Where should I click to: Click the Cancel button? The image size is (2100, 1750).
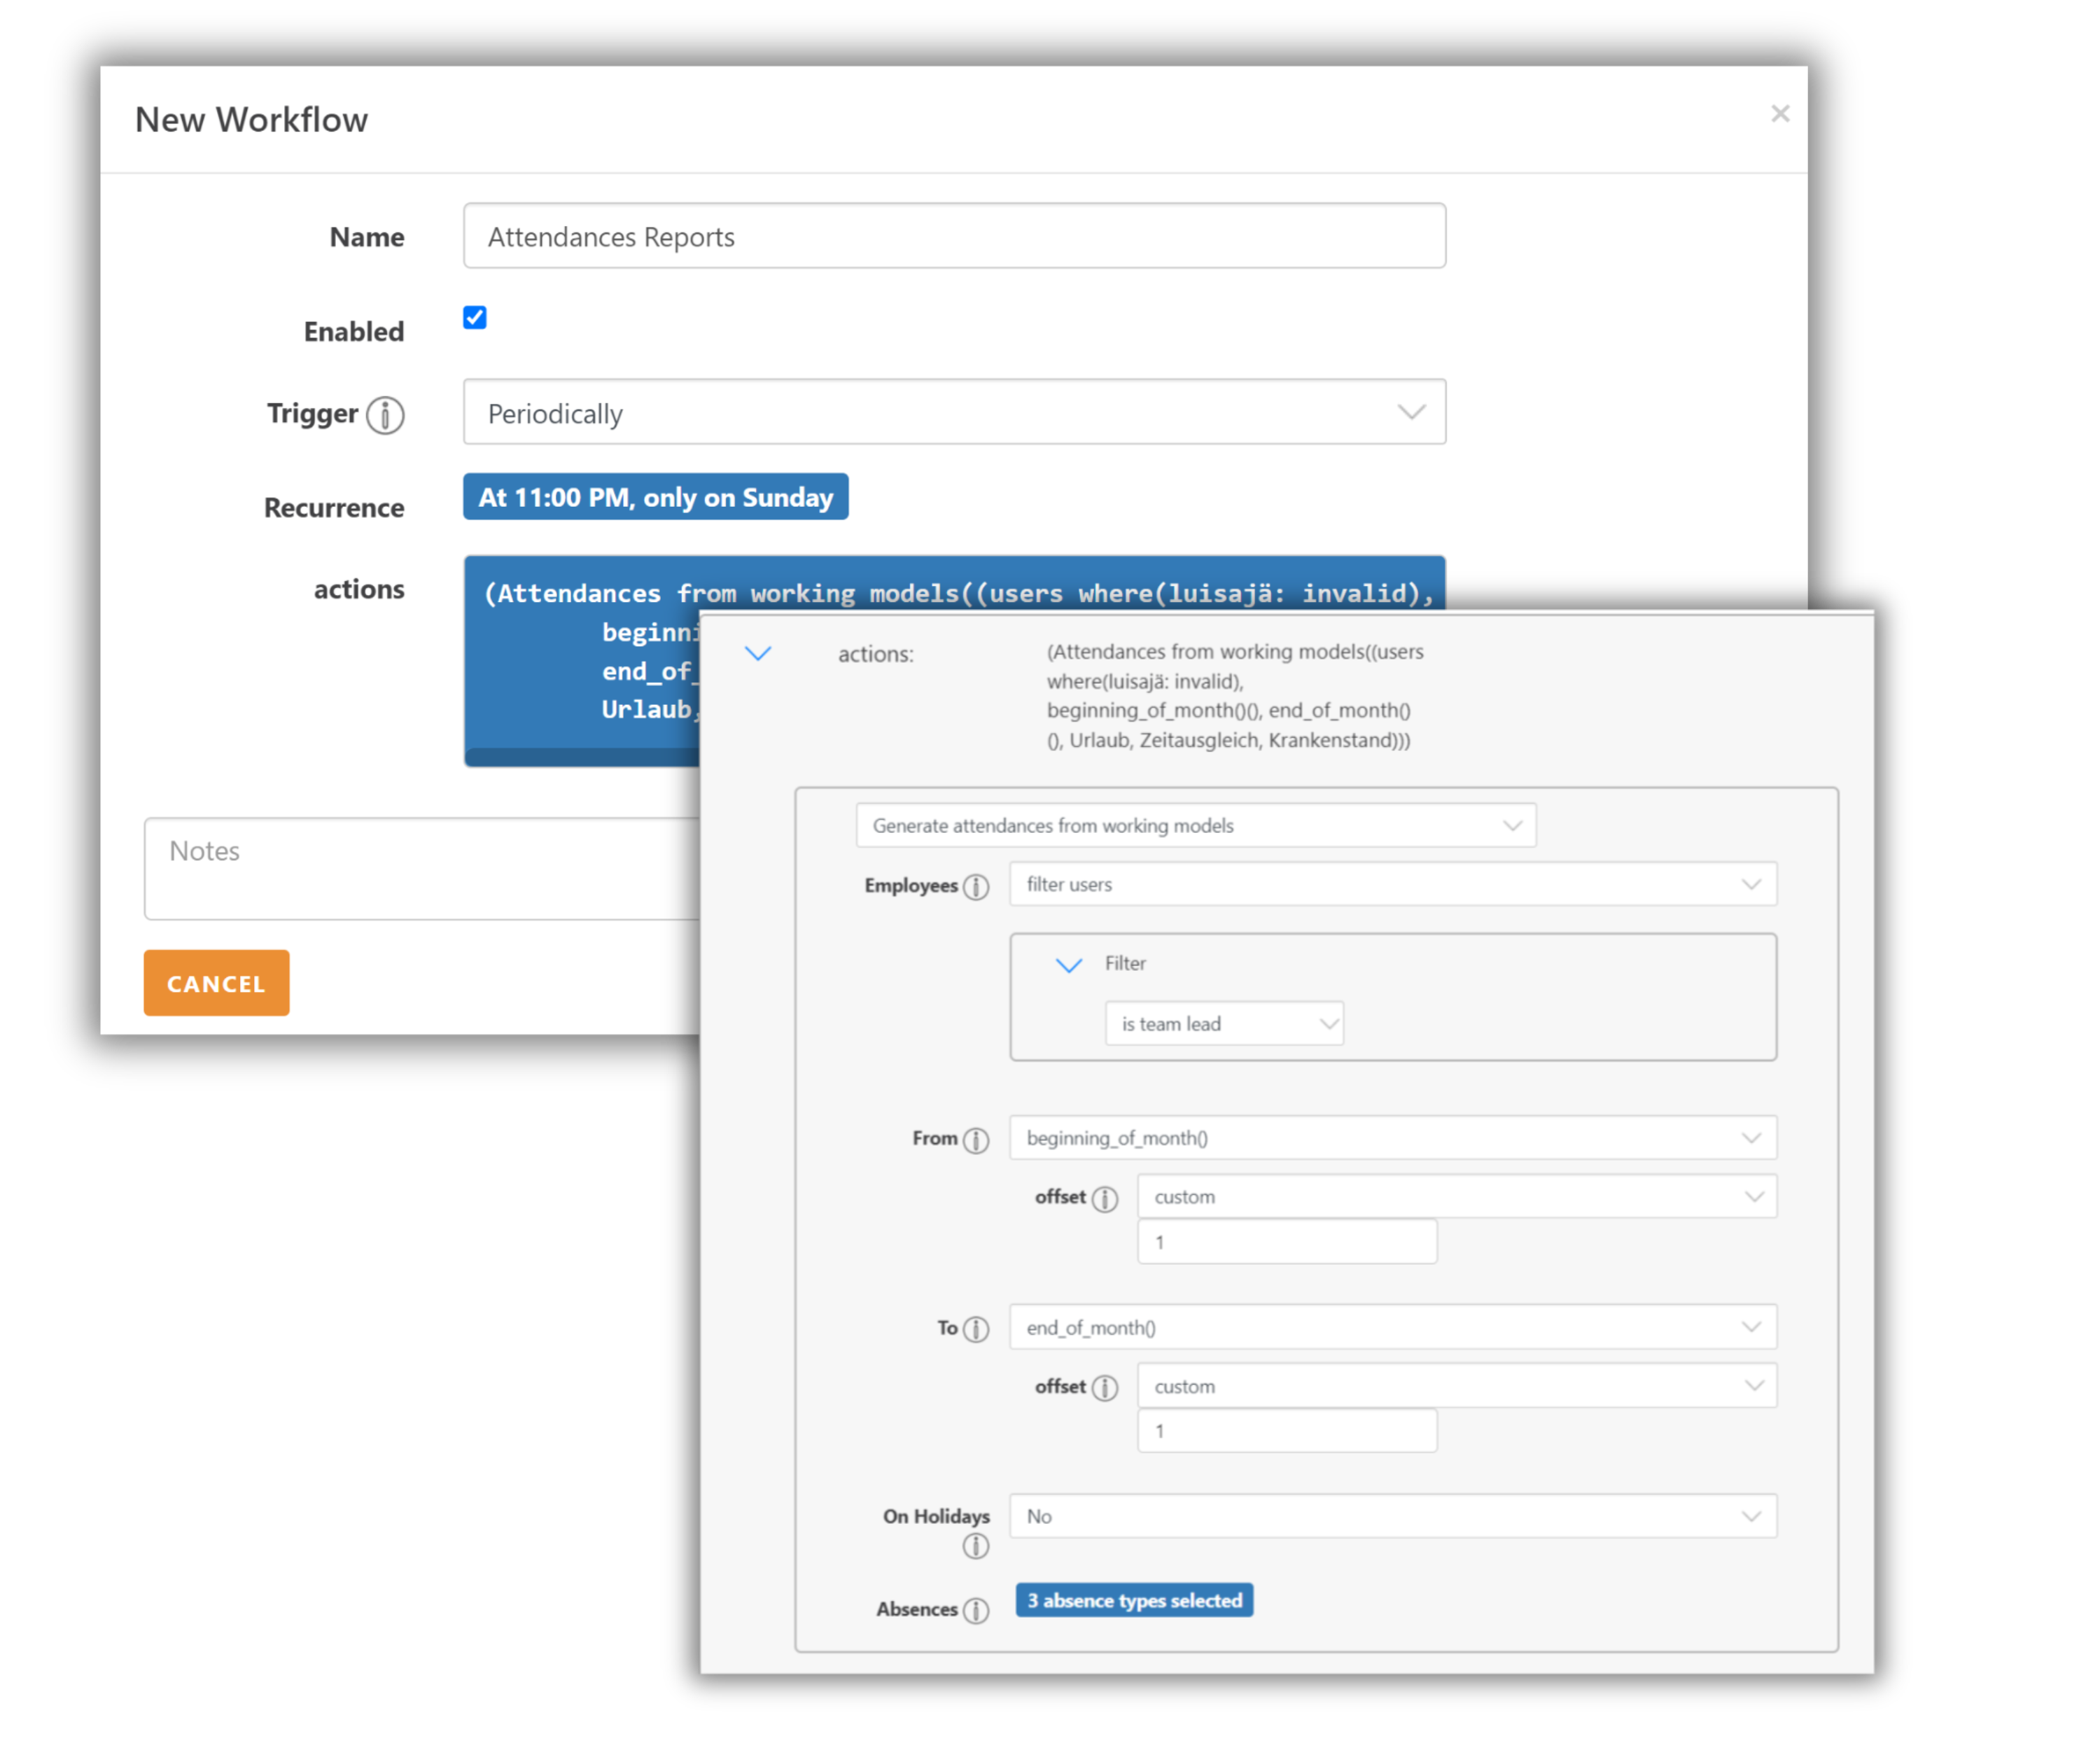pyautogui.click(x=216, y=983)
